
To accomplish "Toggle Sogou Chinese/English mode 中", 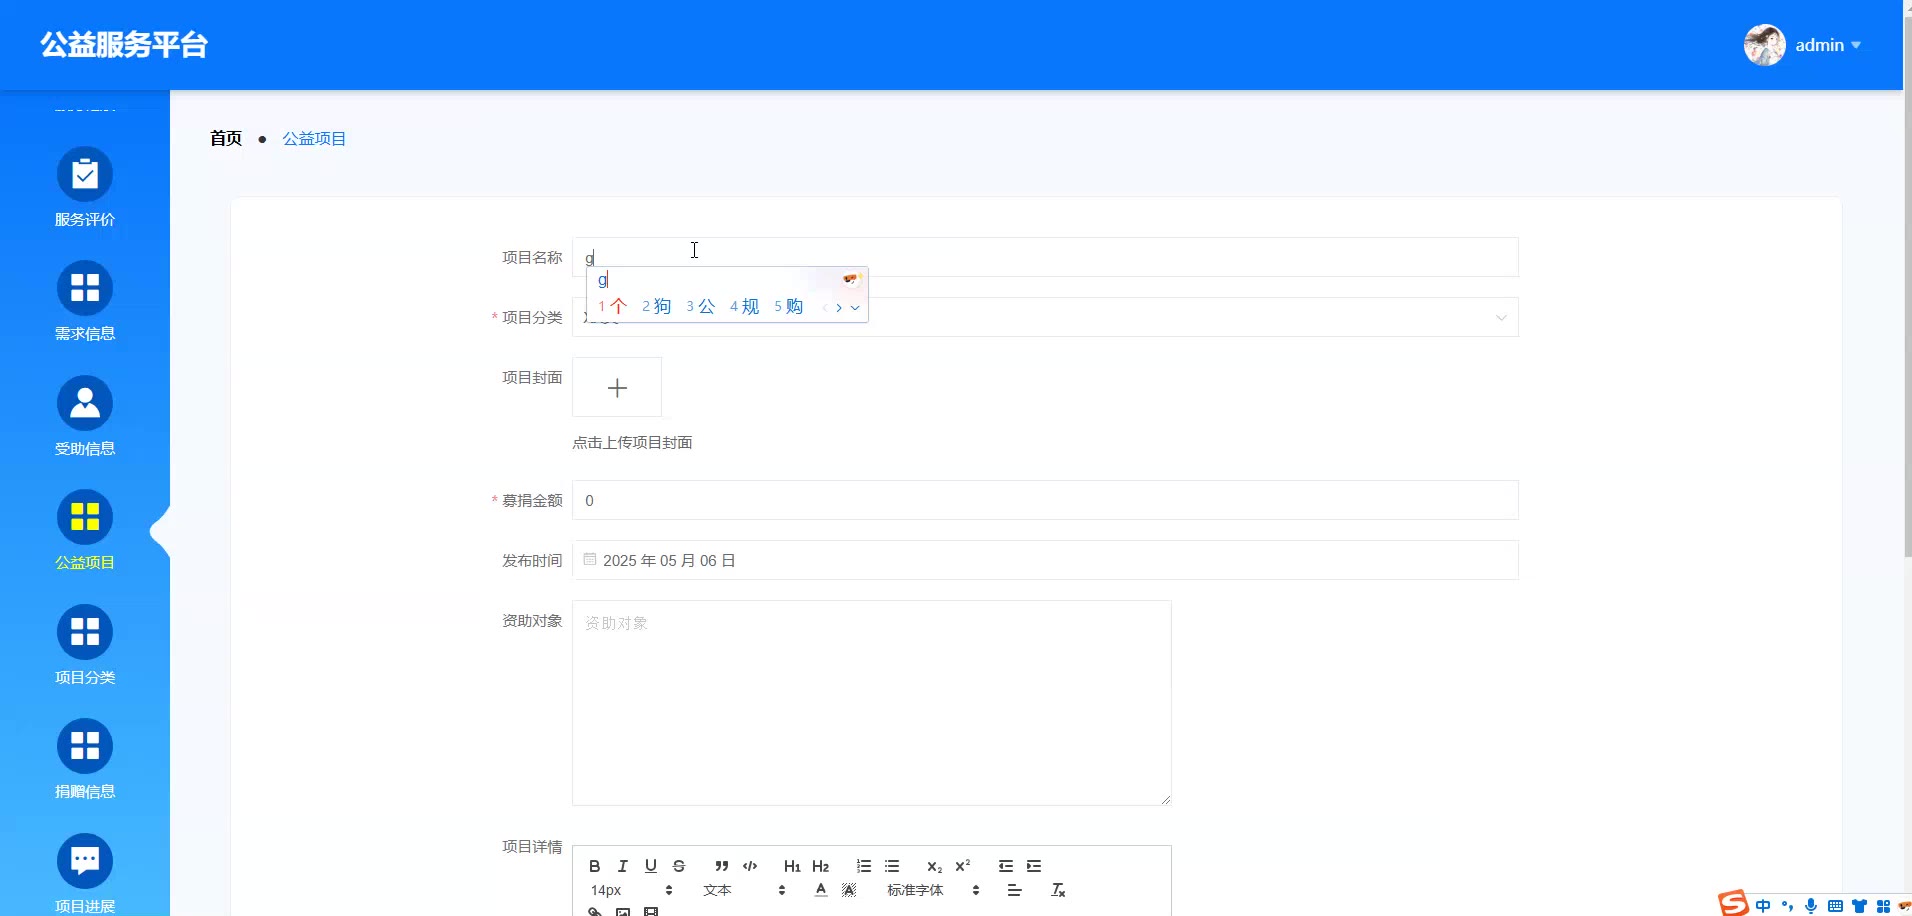I will (x=1763, y=906).
